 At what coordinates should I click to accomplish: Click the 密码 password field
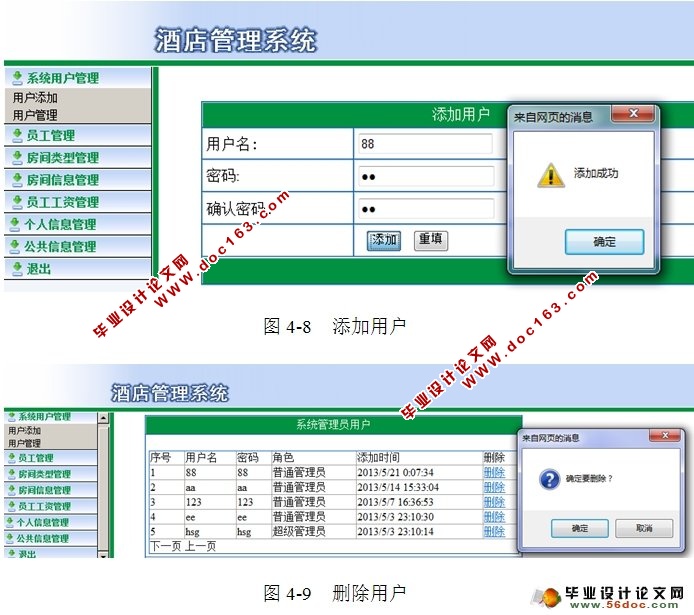[426, 176]
